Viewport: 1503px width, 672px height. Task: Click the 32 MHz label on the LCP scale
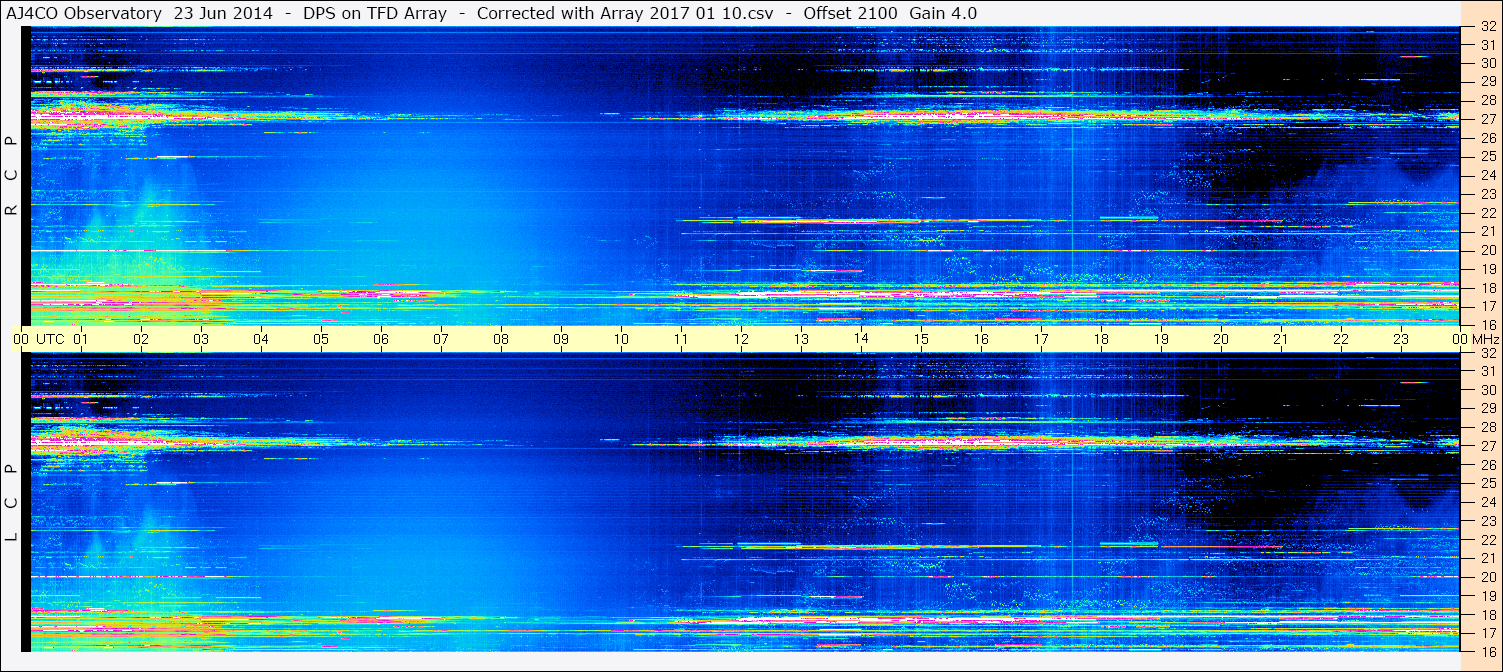1487,353
